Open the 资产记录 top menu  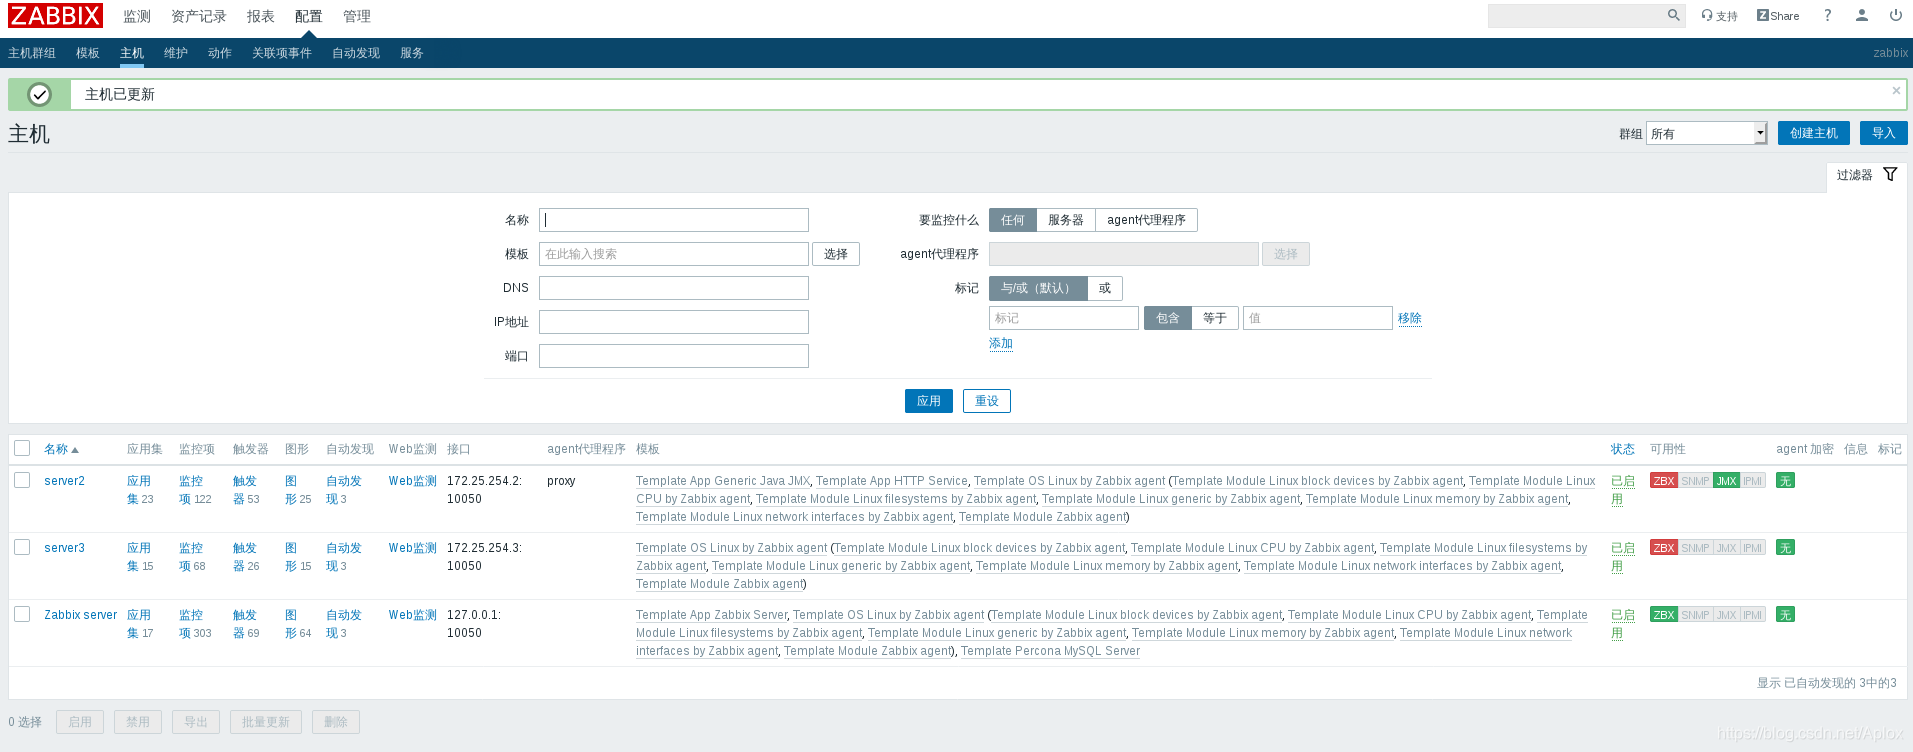click(199, 17)
